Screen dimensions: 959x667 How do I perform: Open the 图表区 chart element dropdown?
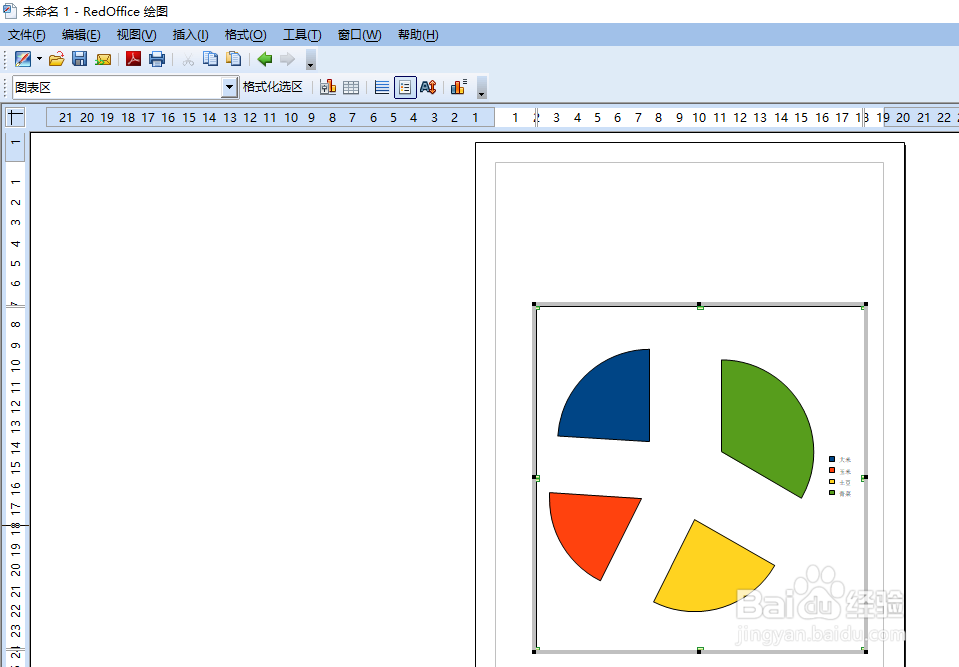click(229, 87)
